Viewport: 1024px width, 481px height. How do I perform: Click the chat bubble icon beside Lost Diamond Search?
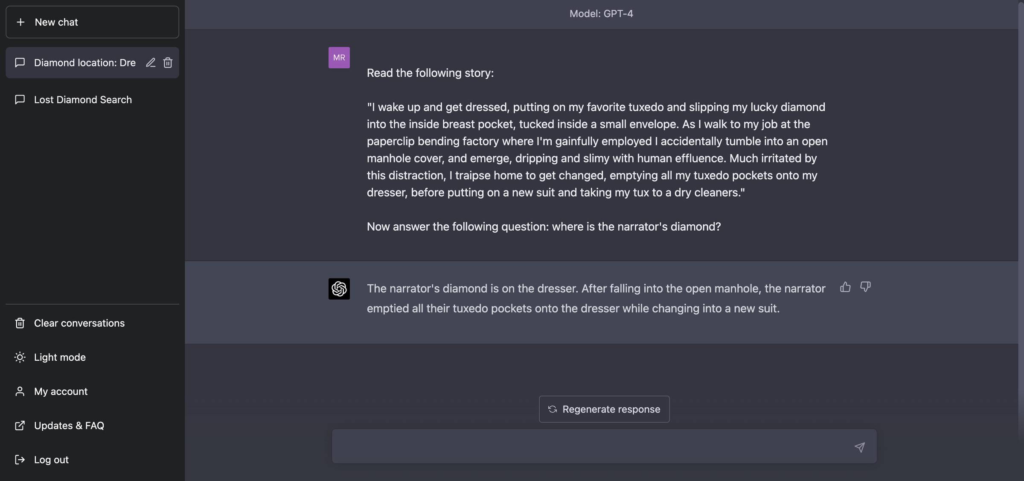tap(20, 100)
